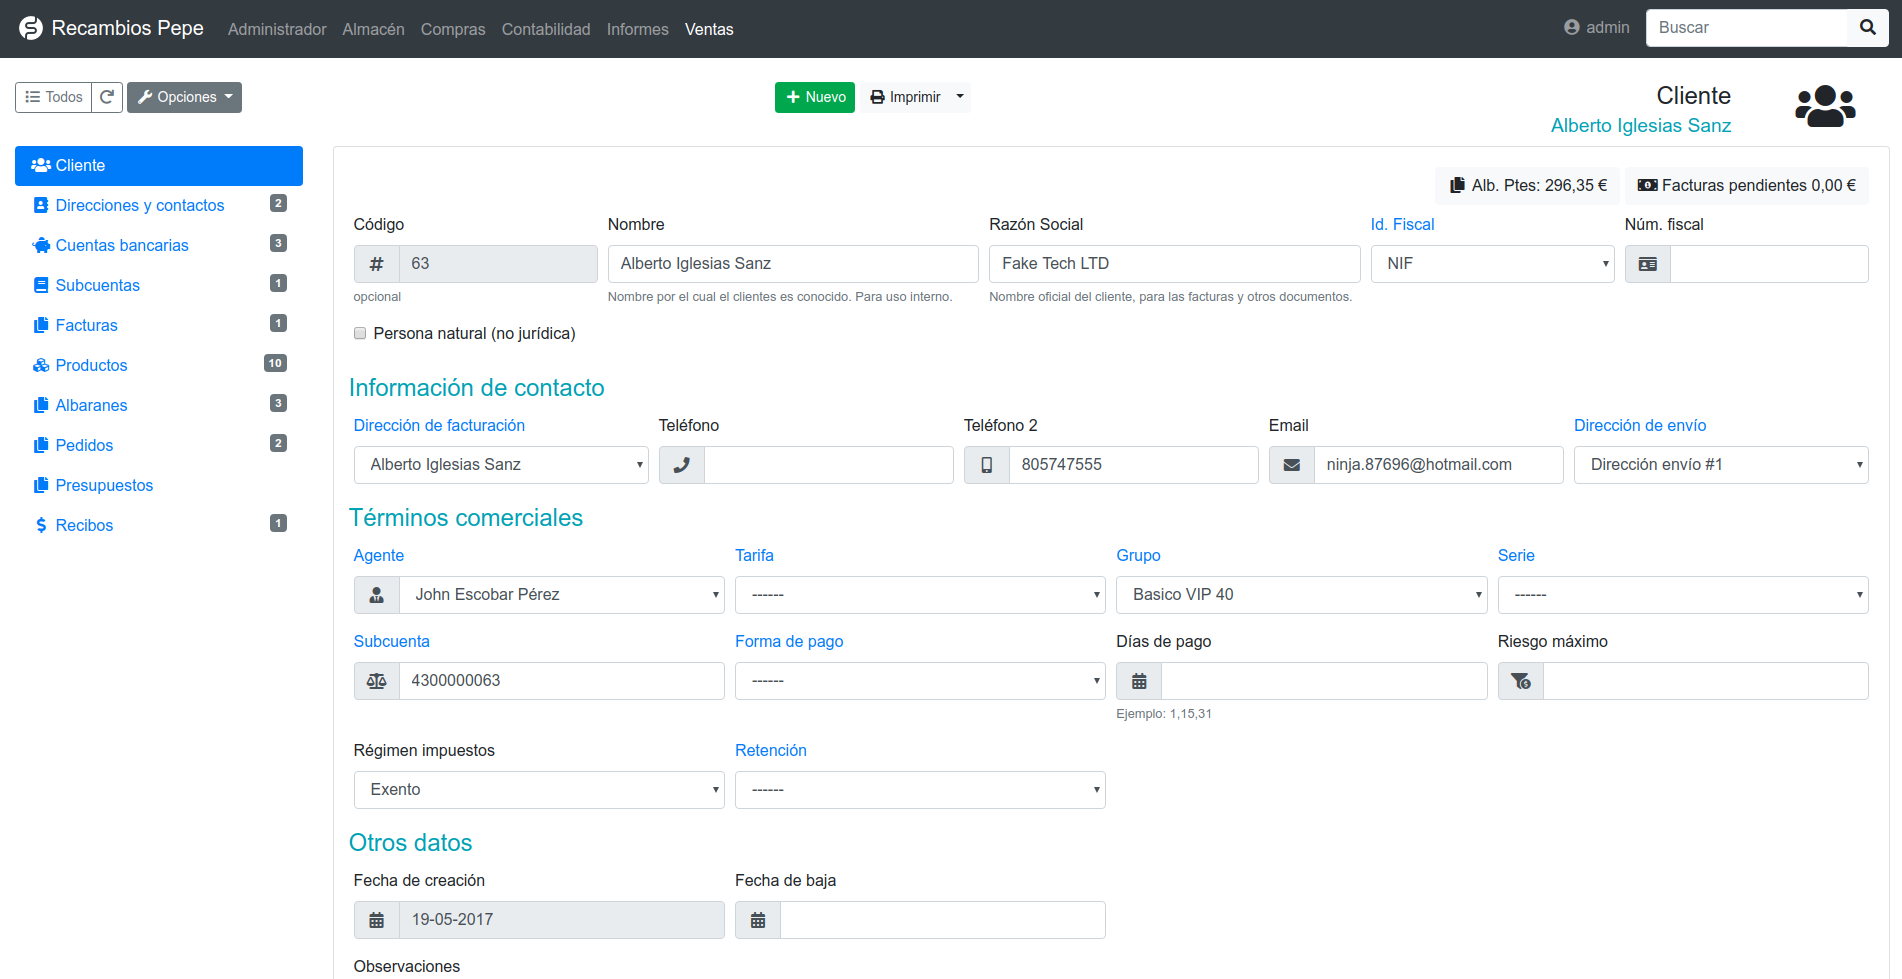
Task: Toggle the Persona natural checkbox
Action: point(360,334)
